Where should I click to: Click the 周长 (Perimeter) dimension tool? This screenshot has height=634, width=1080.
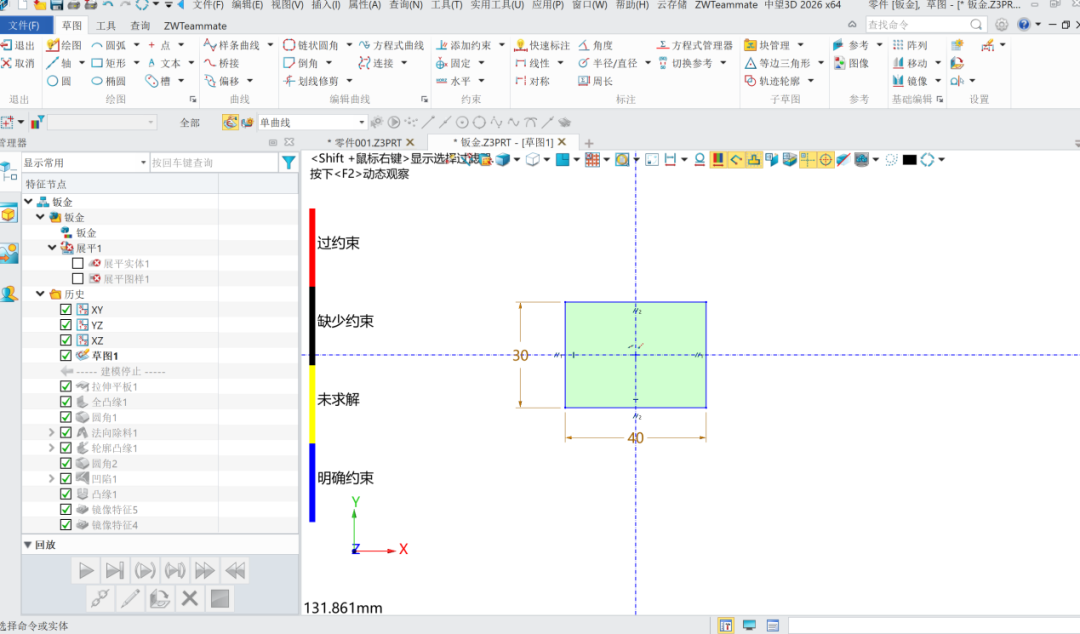tap(596, 81)
